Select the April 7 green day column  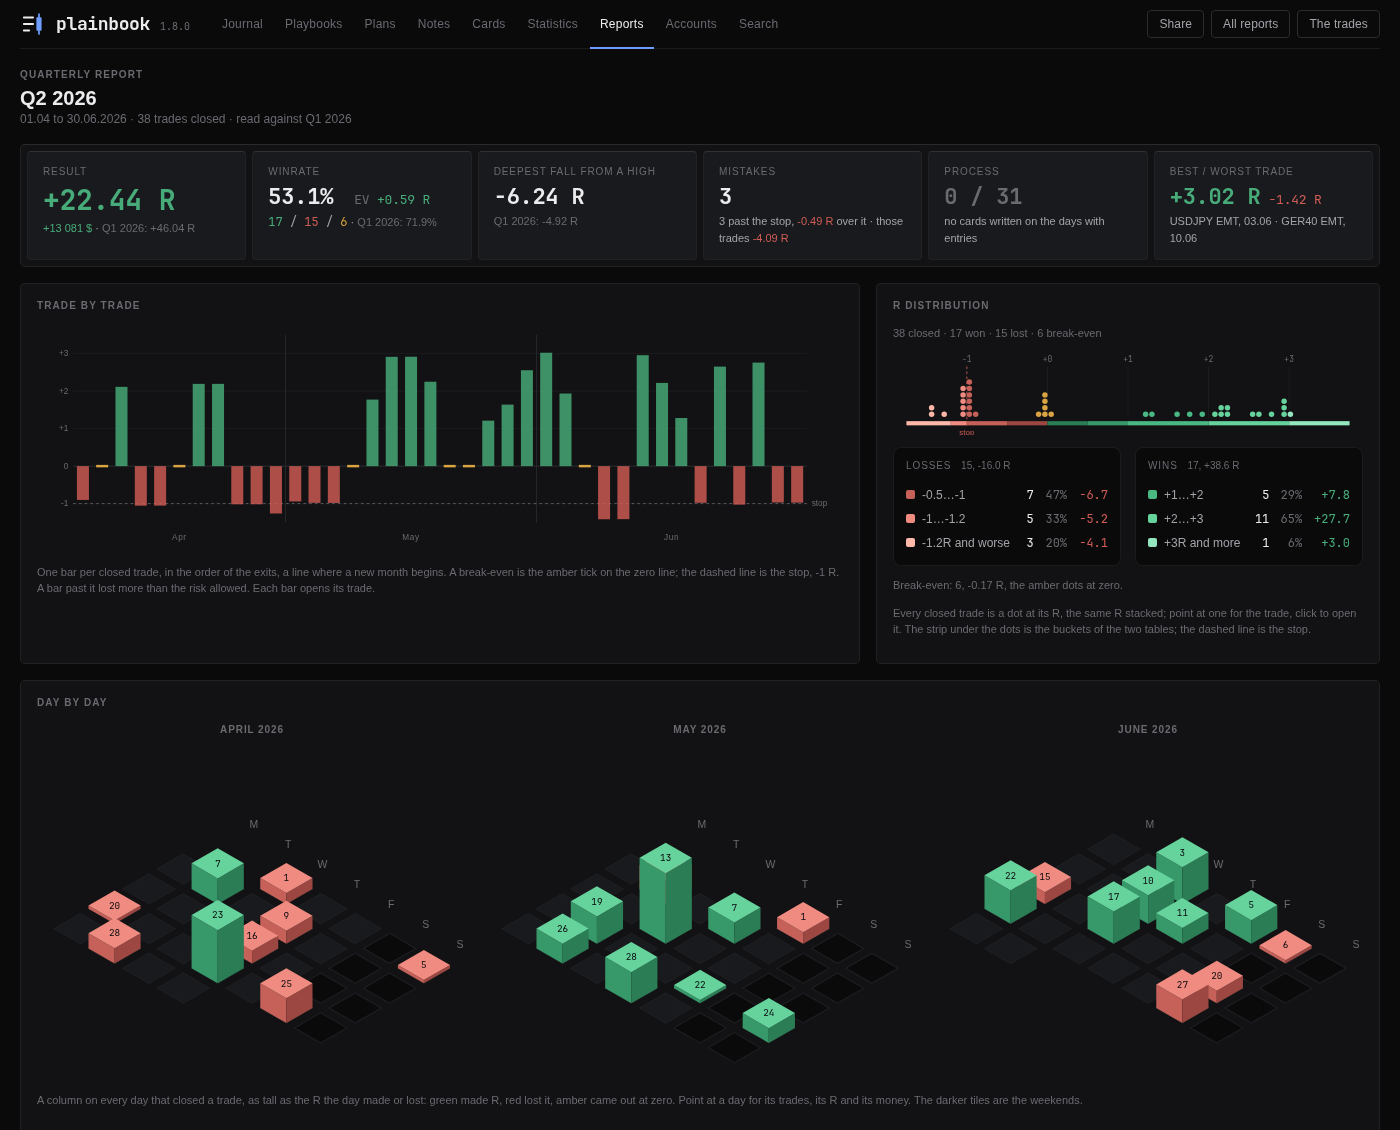pyautogui.click(x=218, y=875)
